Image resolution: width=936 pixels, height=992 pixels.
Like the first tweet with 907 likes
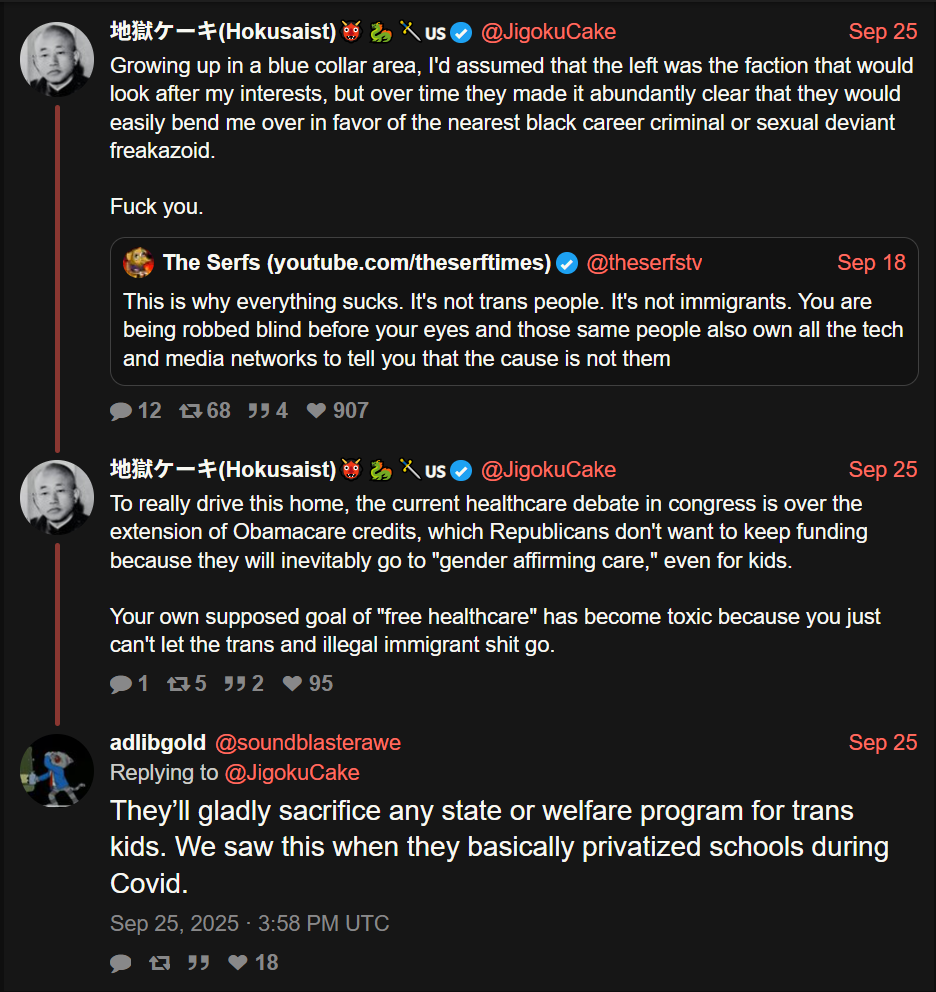click(316, 411)
